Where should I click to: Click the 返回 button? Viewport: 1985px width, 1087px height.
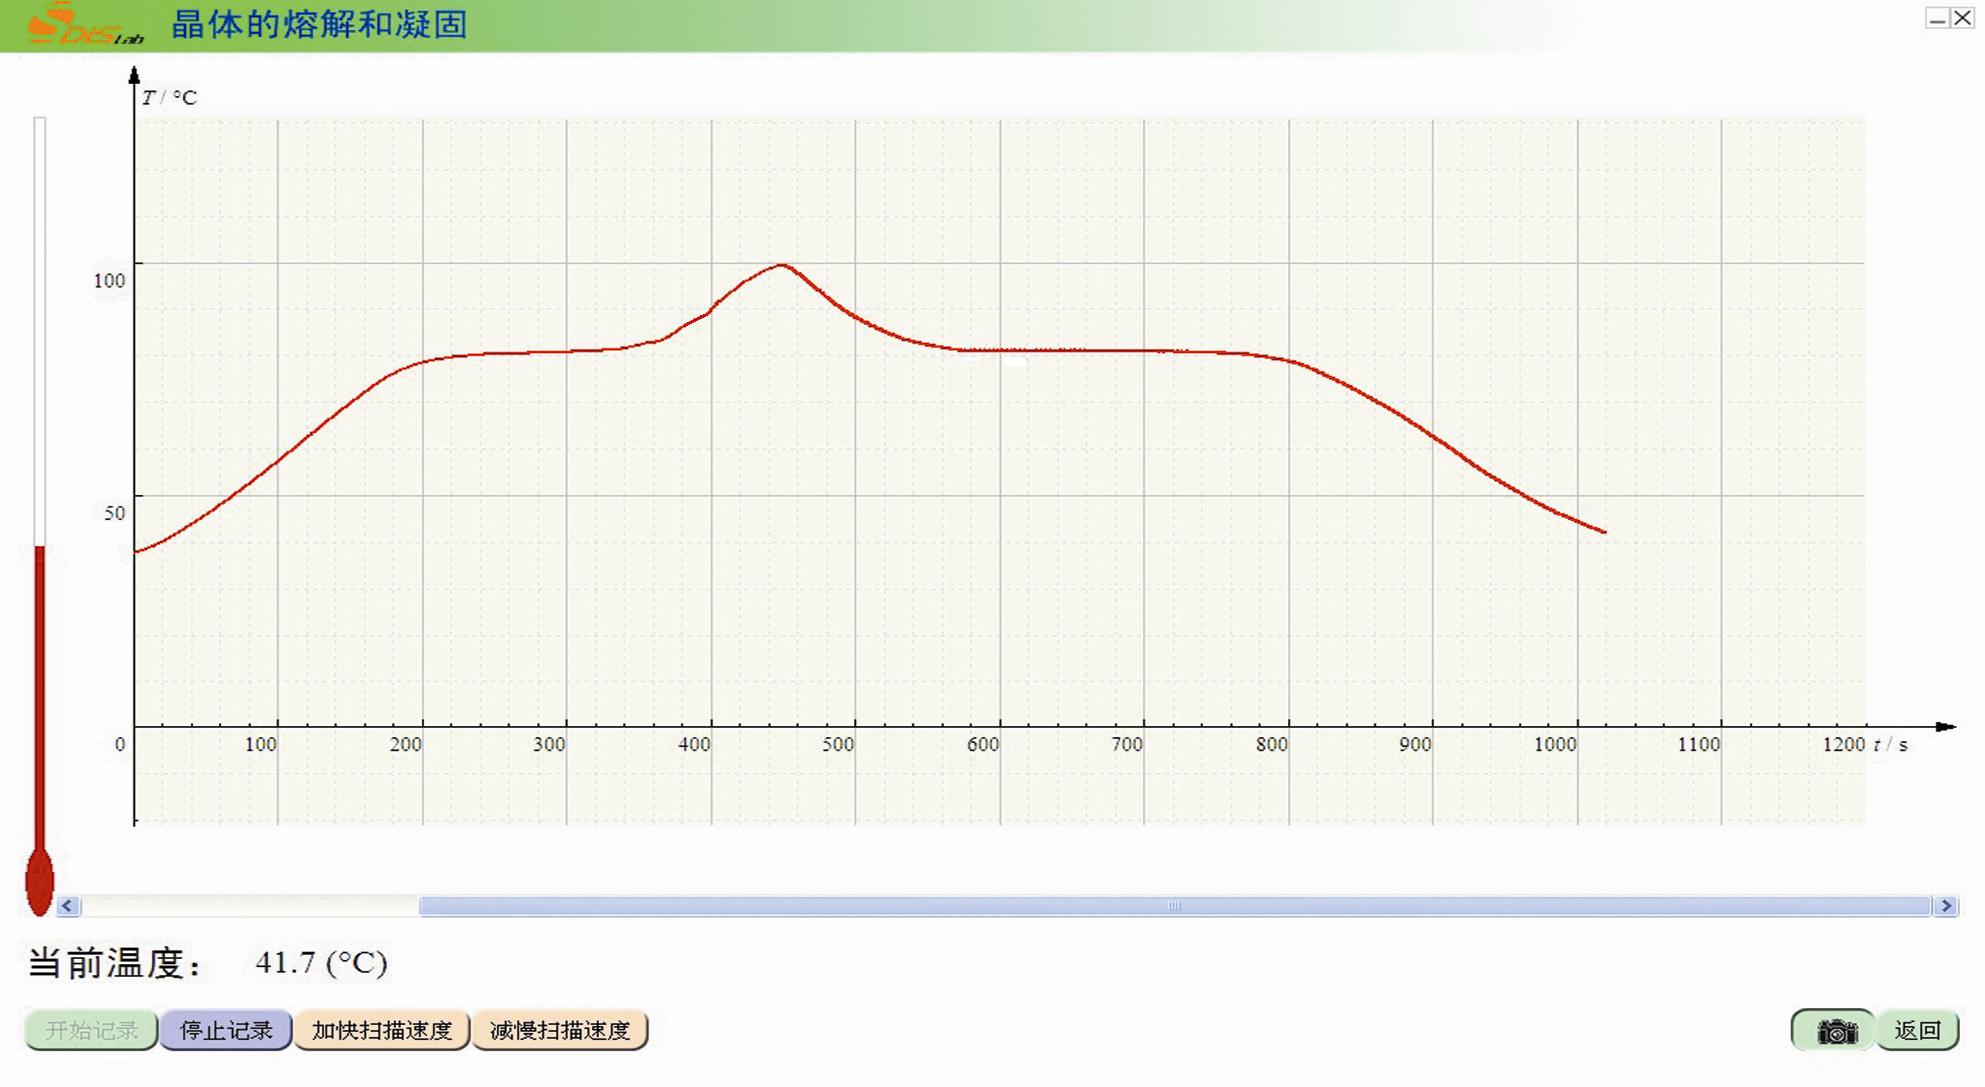coord(1917,1030)
